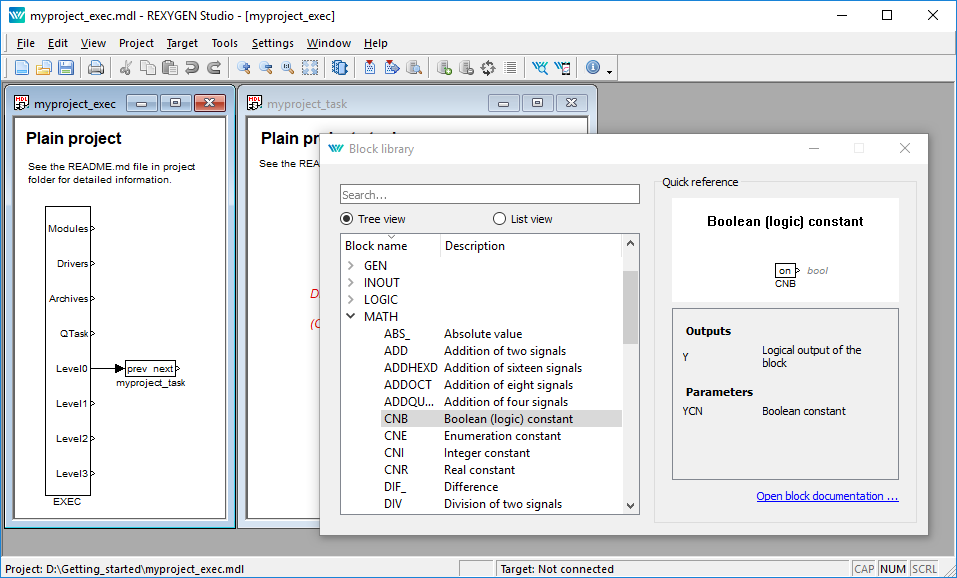
Task: Save project using the floppy disk icon
Action: (x=66, y=68)
